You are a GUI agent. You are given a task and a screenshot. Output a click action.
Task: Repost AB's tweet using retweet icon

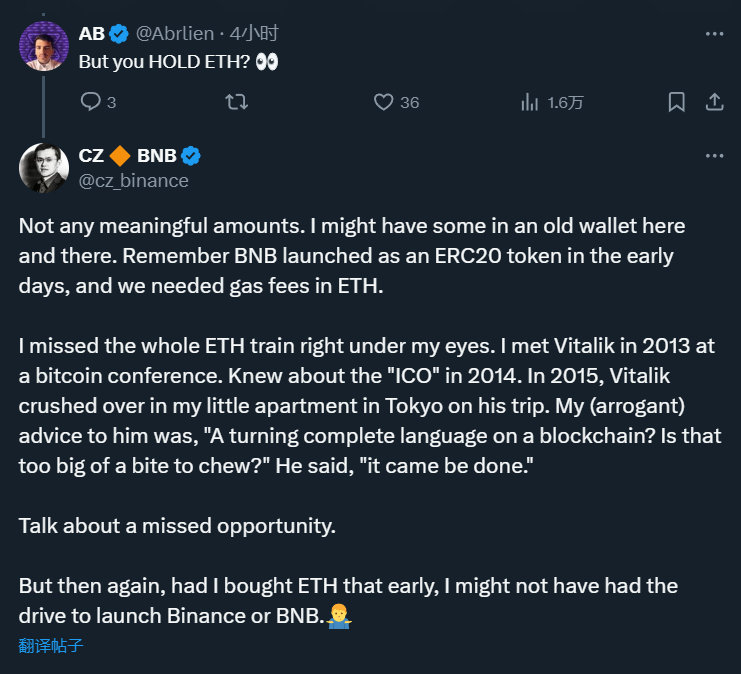[x=237, y=102]
